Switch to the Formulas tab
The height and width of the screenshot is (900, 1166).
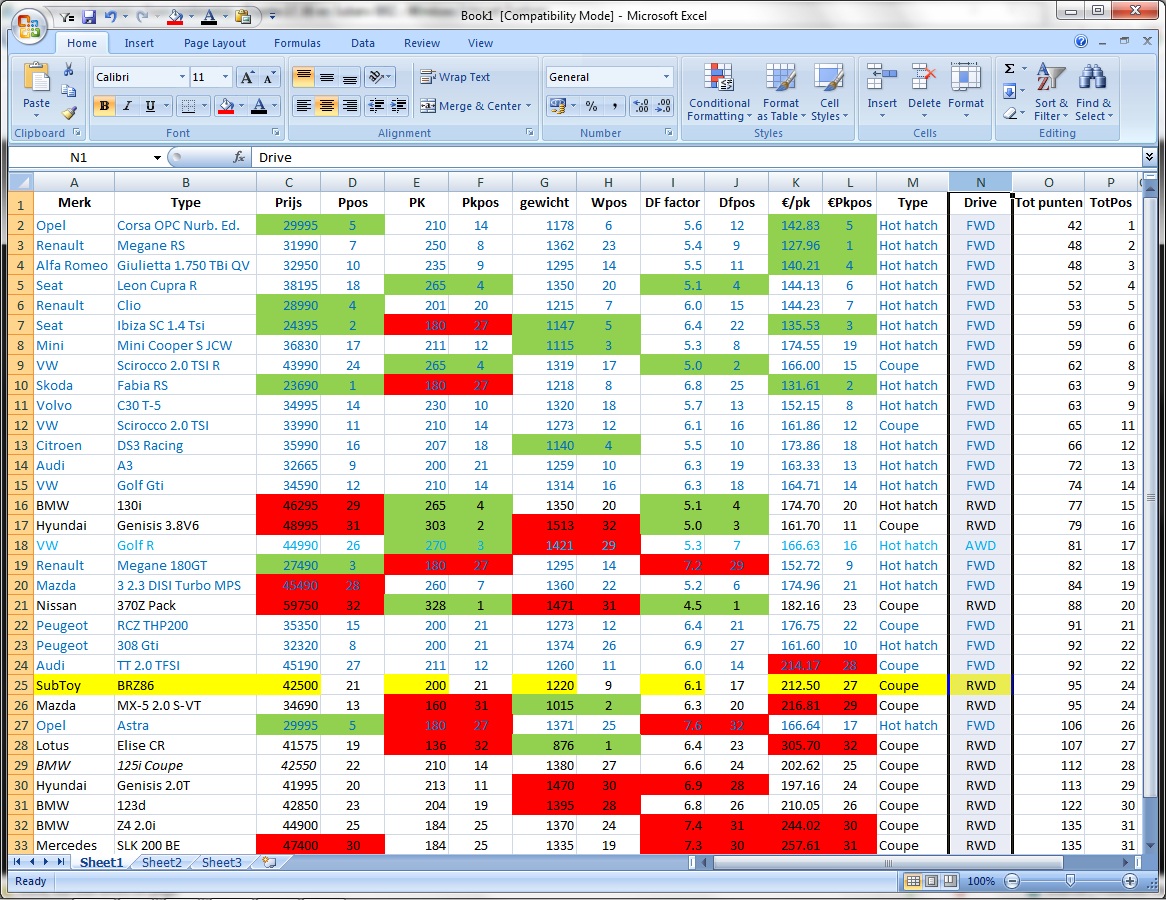(297, 43)
